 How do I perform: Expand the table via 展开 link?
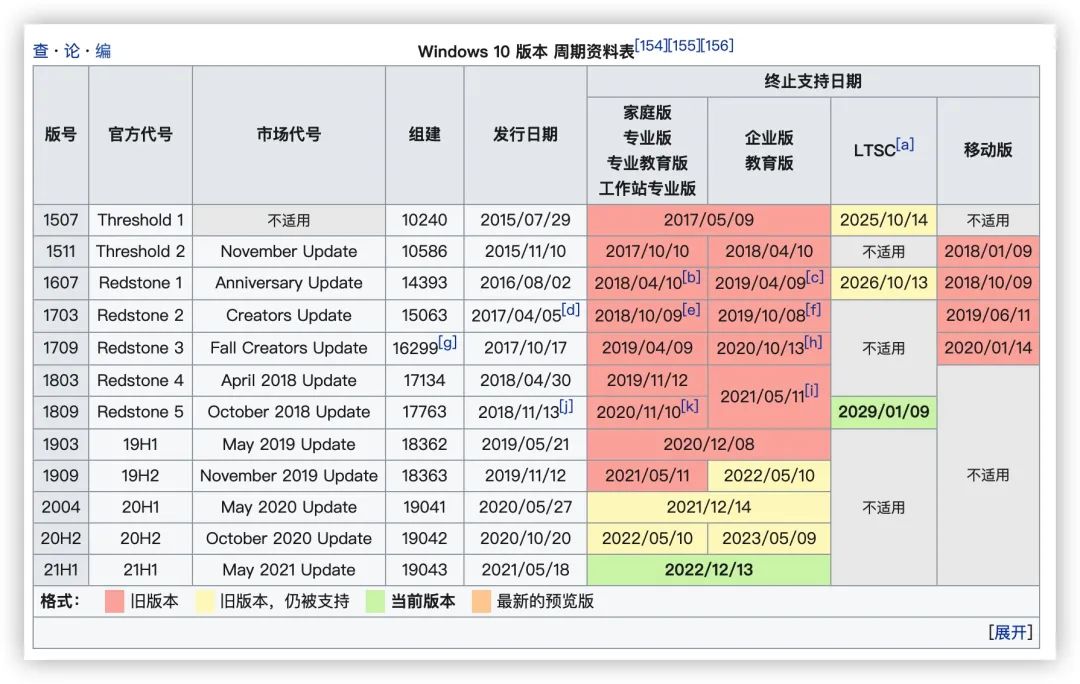pyautogui.click(x=1010, y=632)
